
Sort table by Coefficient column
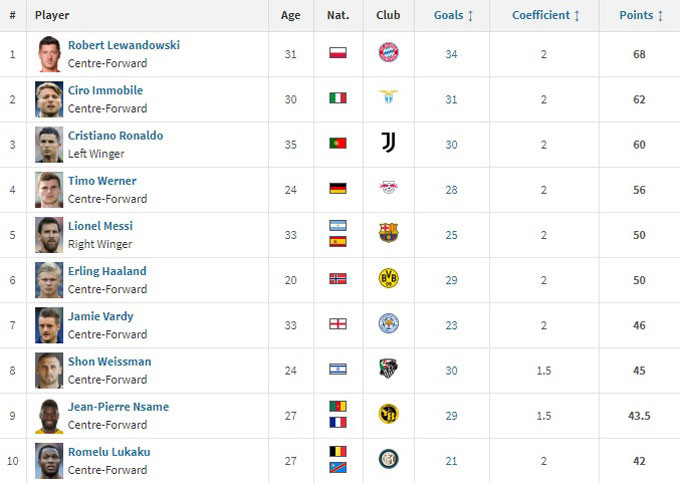(x=547, y=15)
